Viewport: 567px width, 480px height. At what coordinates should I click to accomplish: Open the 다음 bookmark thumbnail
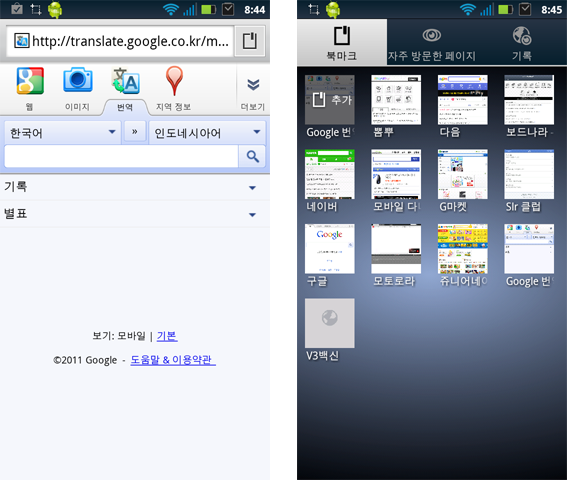tap(462, 100)
